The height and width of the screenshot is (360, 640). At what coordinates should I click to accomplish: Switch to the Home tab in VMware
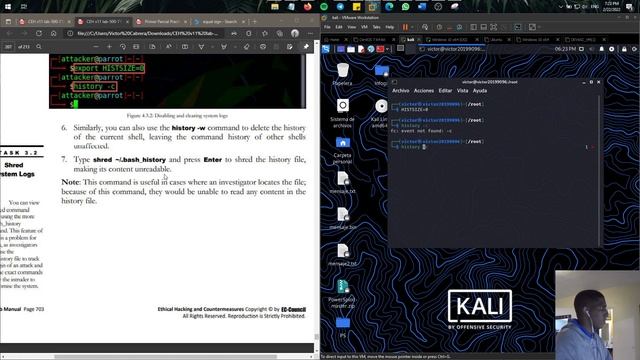335,40
